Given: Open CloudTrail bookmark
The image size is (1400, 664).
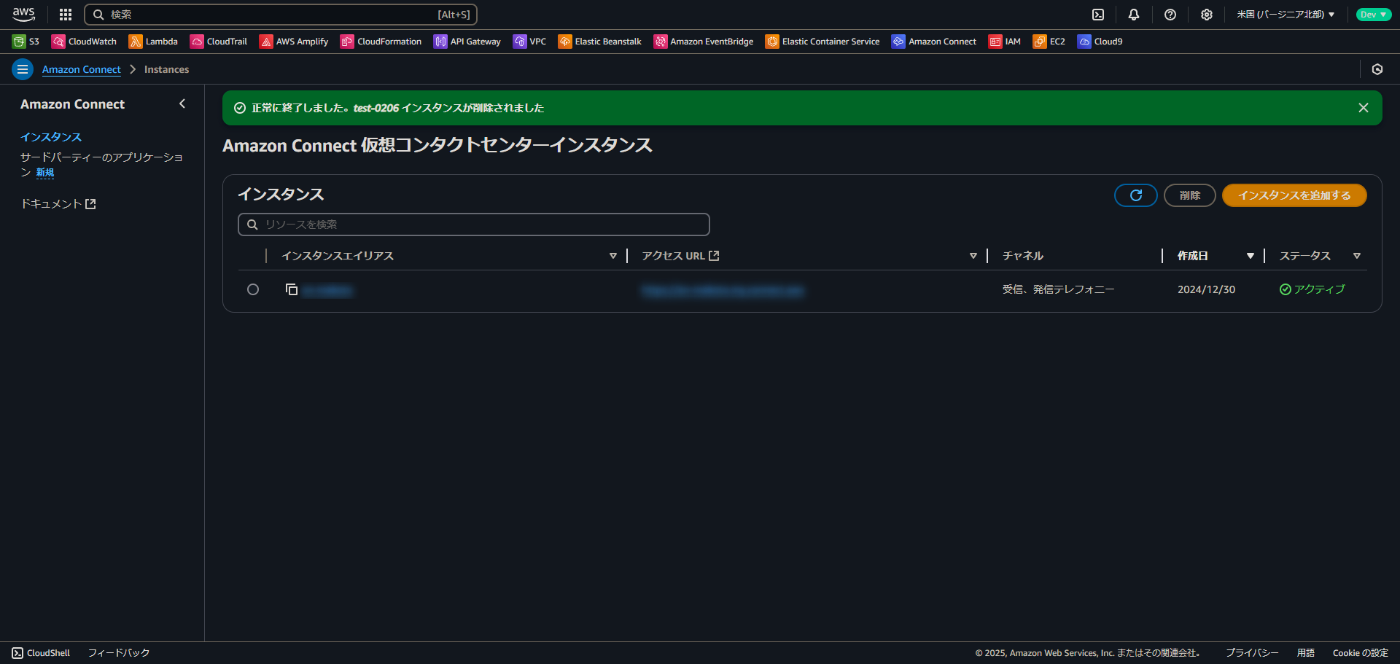Looking at the screenshot, I should click(x=218, y=42).
